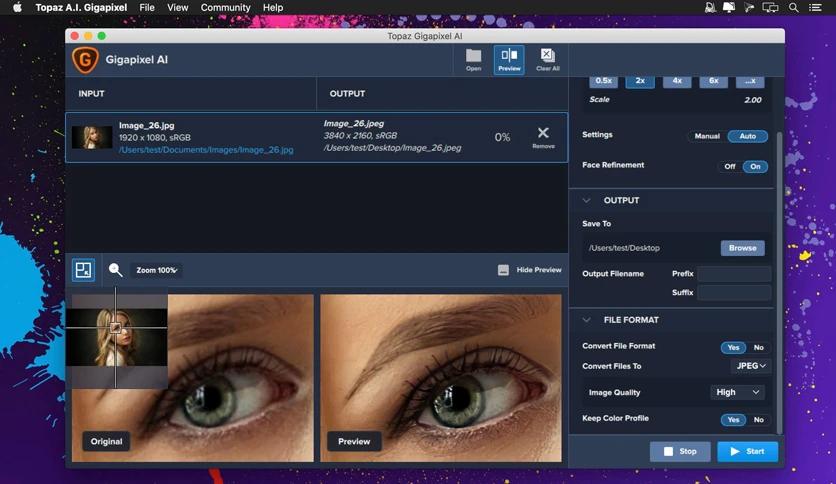Toggle the Preview split-view icon
Screen dimensions: 836x484
coord(509,59)
